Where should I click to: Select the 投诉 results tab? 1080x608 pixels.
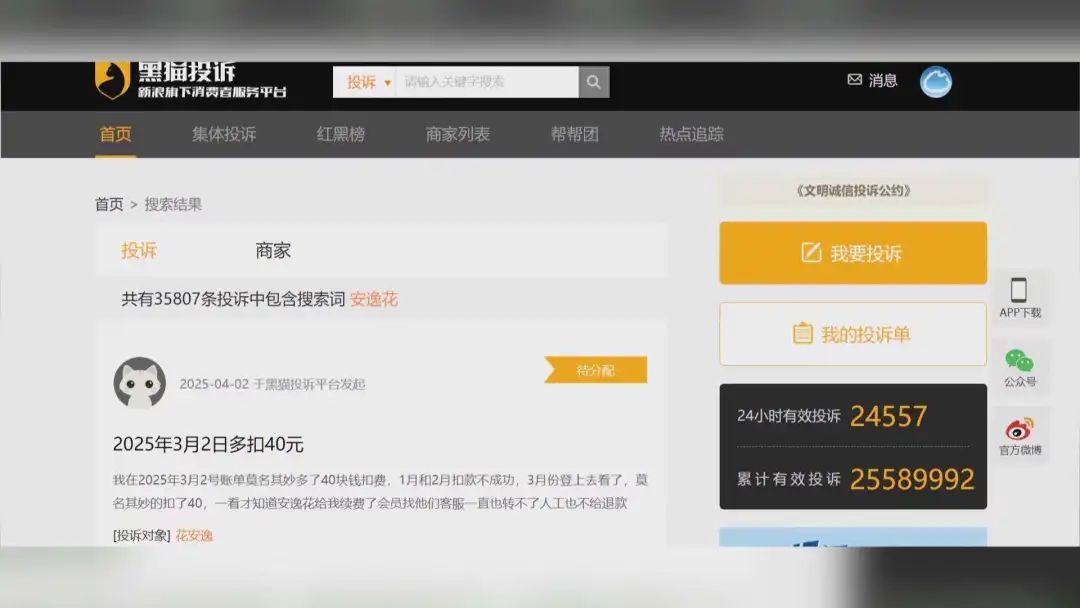[x=139, y=250]
